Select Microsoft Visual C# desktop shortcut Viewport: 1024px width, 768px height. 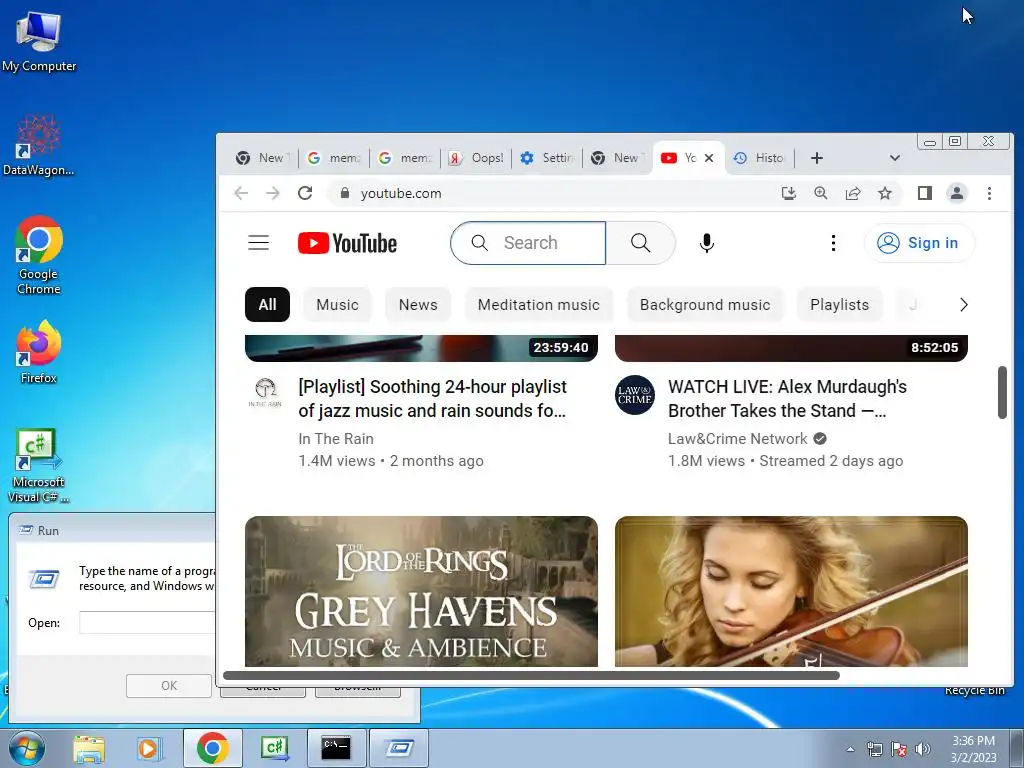click(x=39, y=465)
